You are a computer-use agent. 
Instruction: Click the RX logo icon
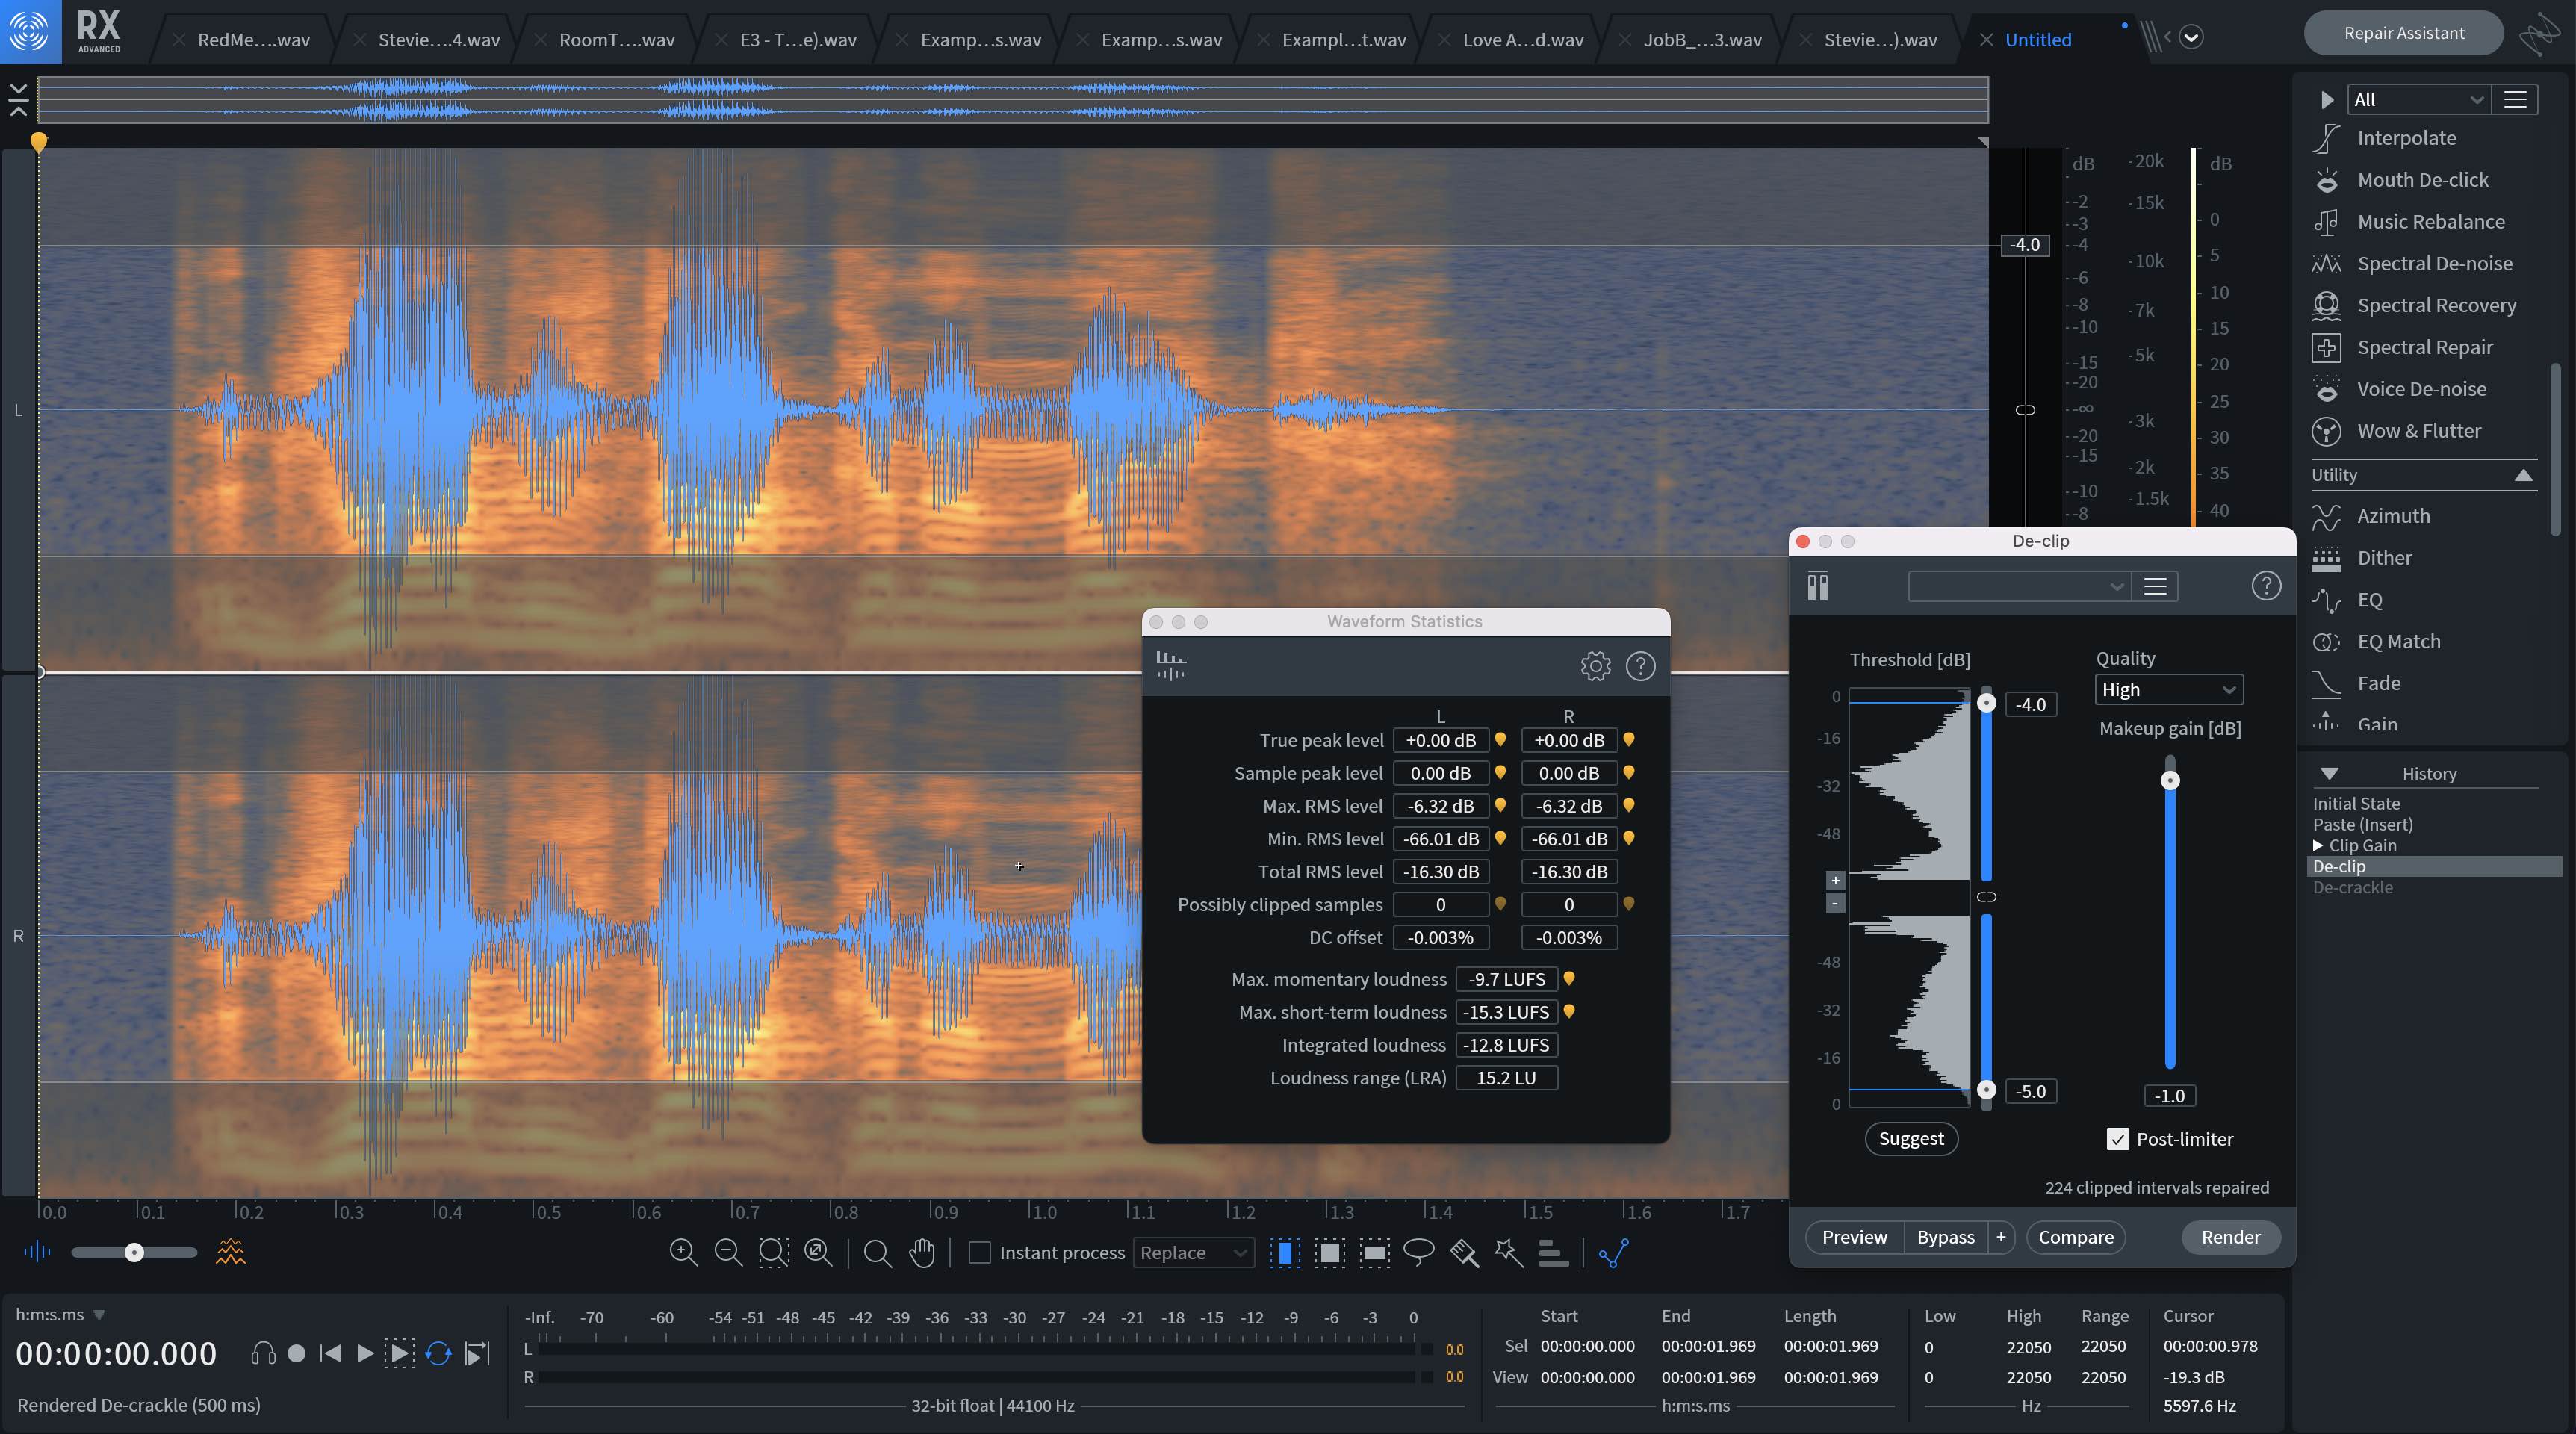coord(30,31)
